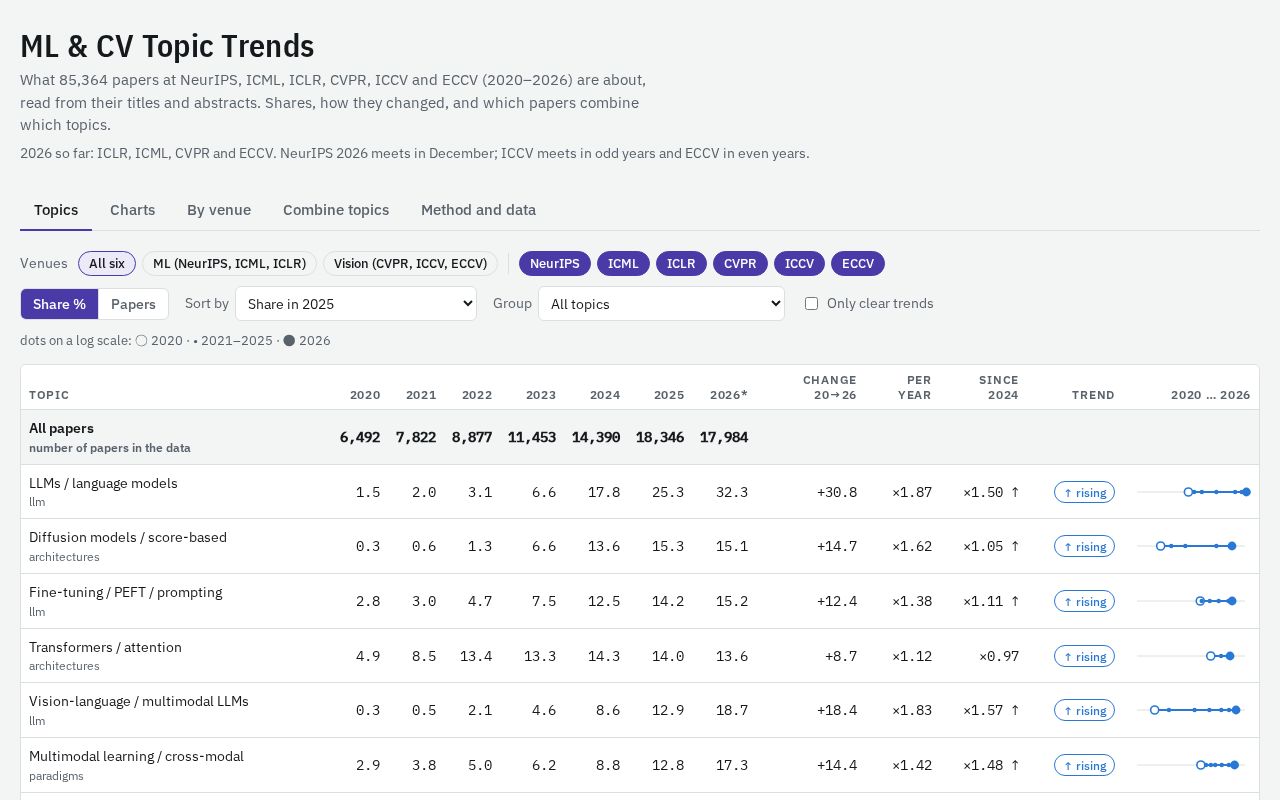Toggle the standalone ICCV venue pill
The height and width of the screenshot is (800, 1280).
[799, 264]
